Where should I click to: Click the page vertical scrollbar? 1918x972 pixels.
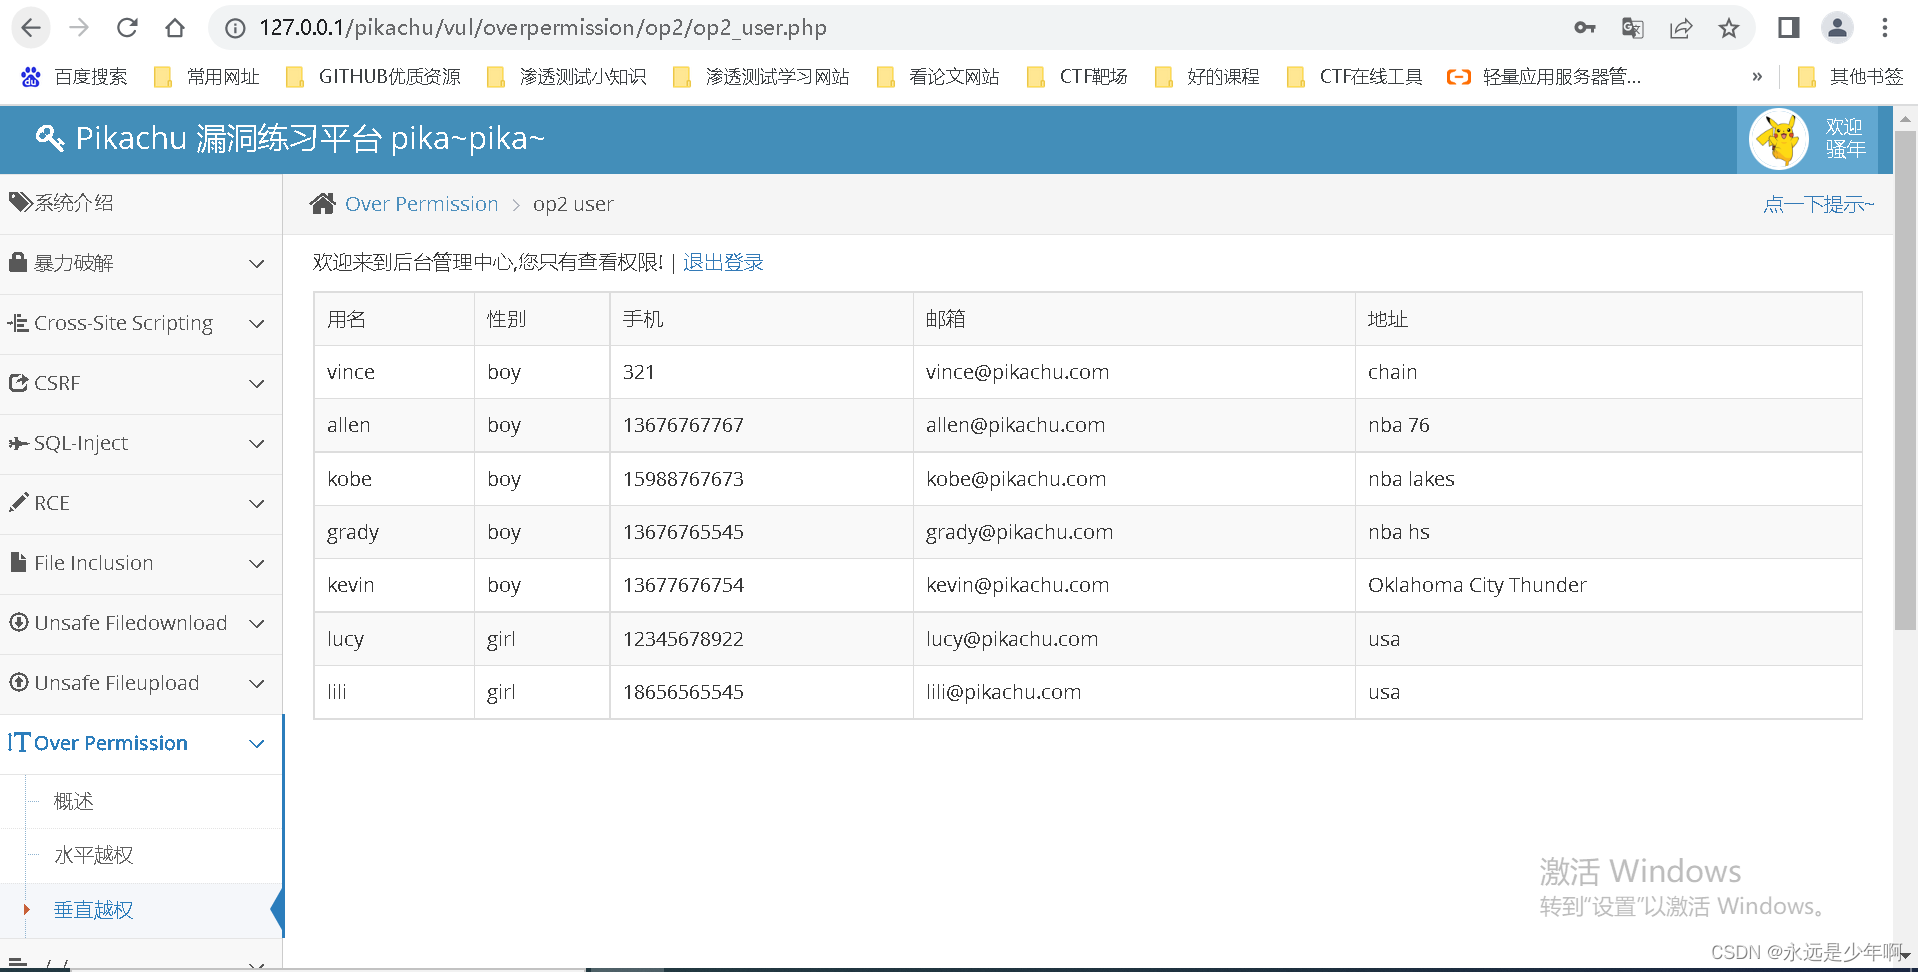tap(1905, 380)
